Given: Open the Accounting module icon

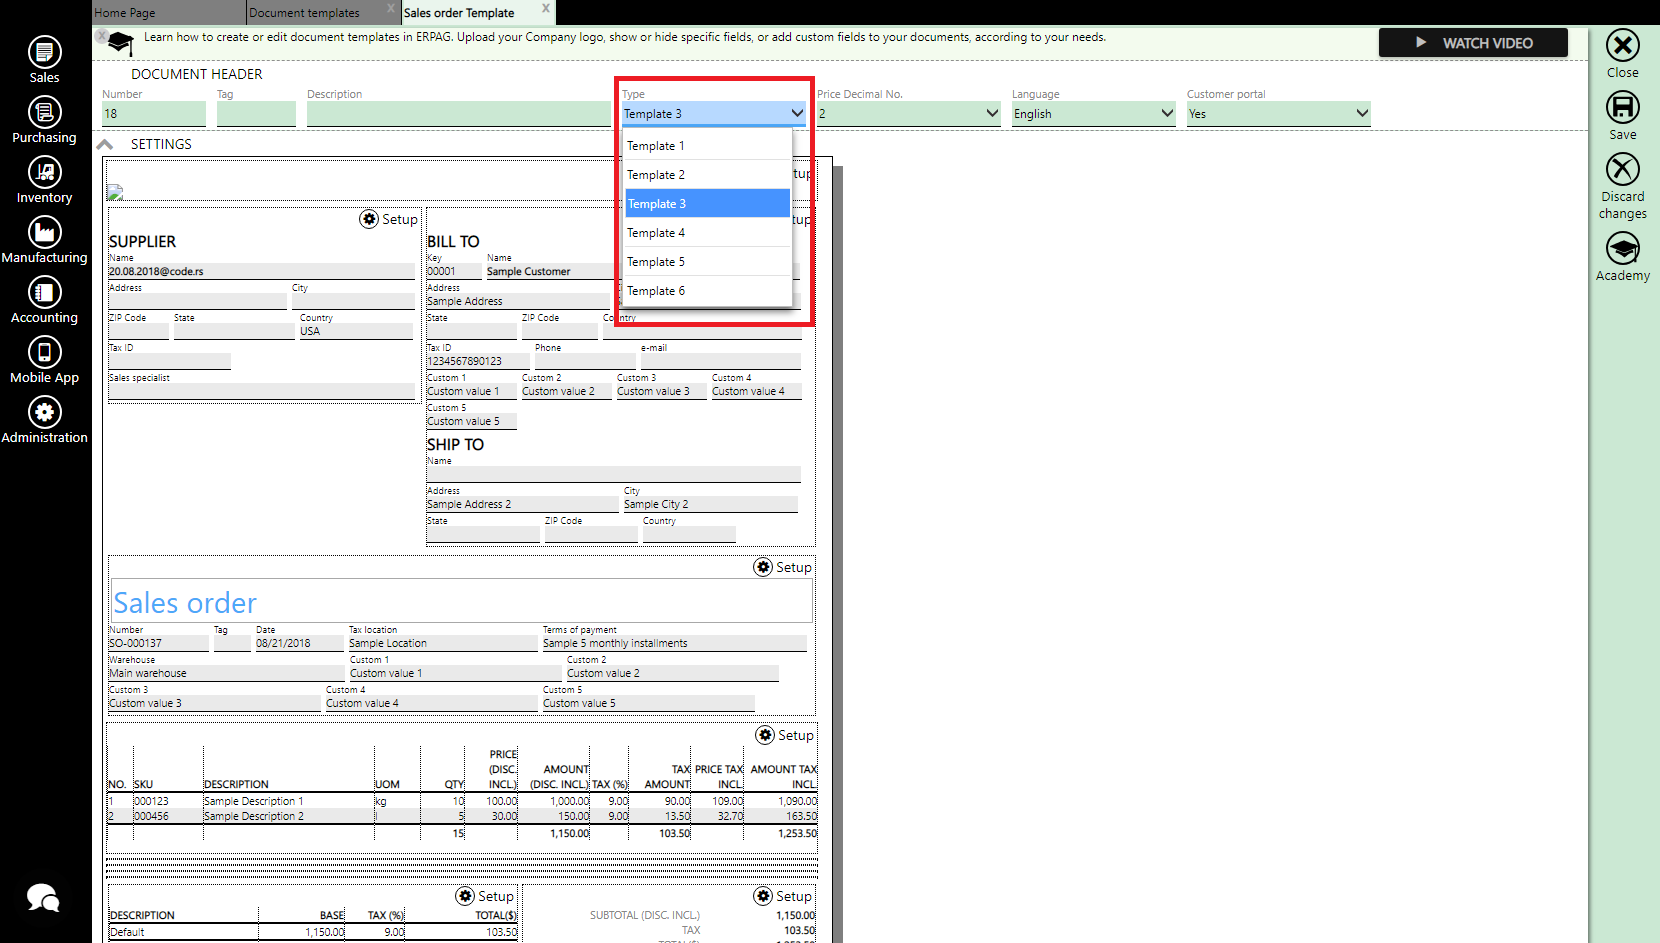Looking at the screenshot, I should [x=44, y=292].
